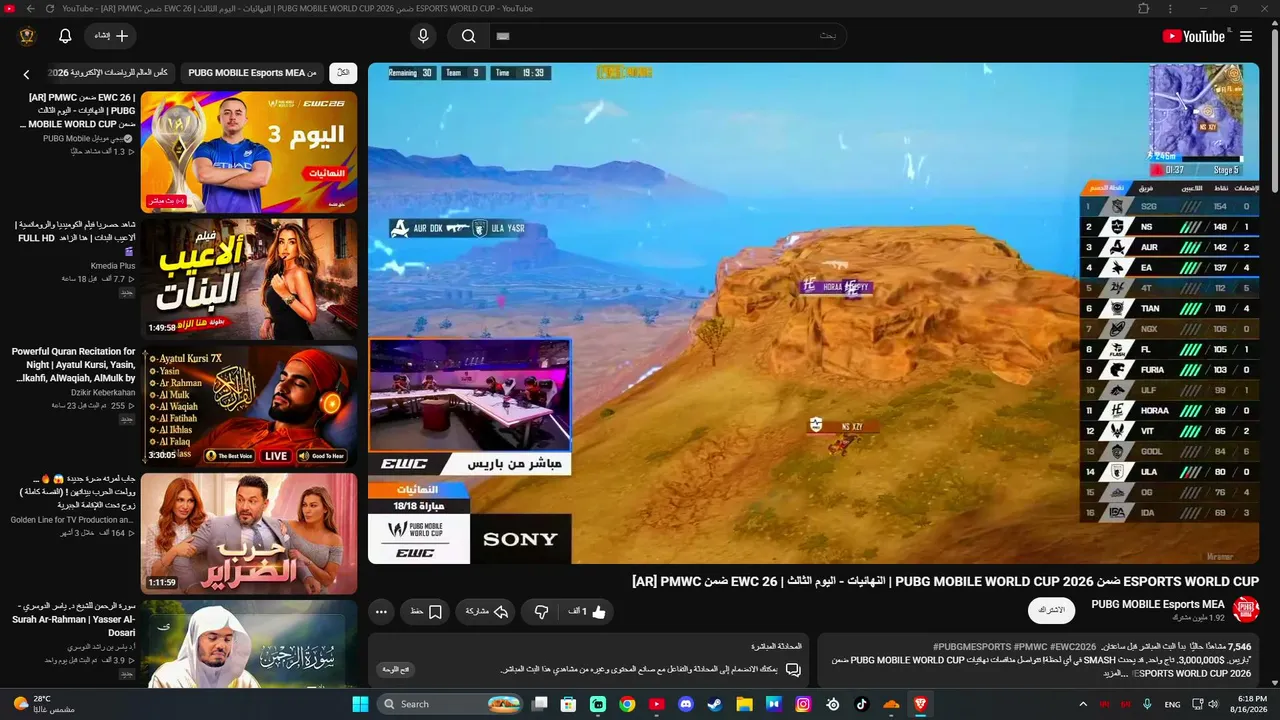
Task: Open the YouTube home logo
Action: click(x=1193, y=36)
